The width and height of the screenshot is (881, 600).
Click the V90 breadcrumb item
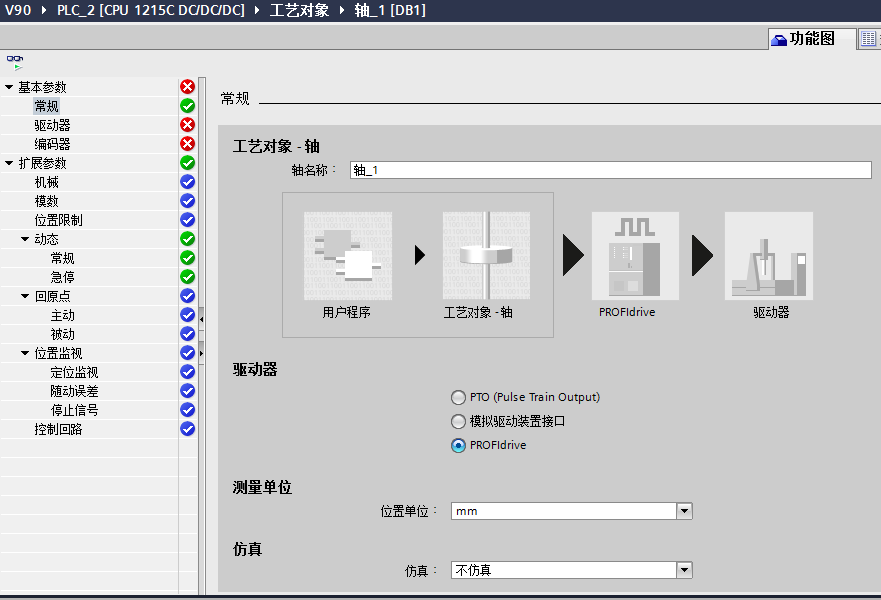click(x=18, y=10)
